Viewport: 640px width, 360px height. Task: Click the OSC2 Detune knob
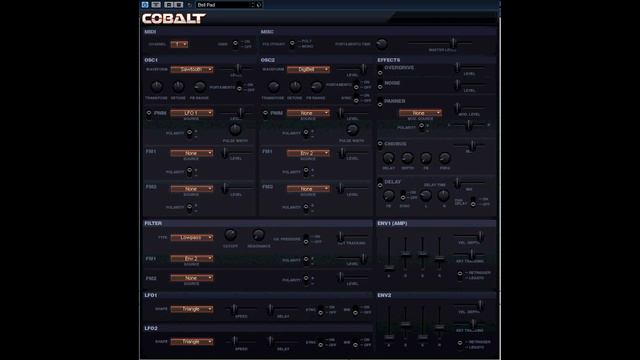coord(295,86)
